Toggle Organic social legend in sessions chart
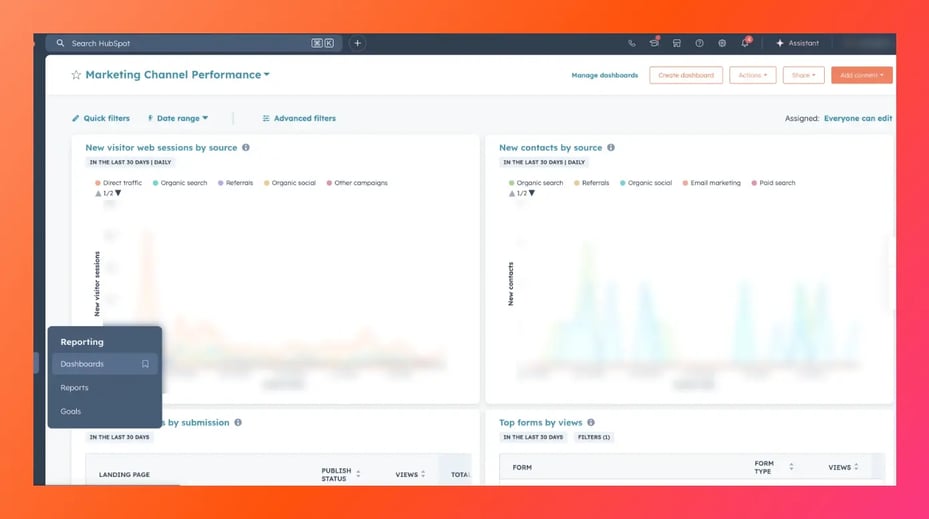929x519 pixels. tap(290, 183)
